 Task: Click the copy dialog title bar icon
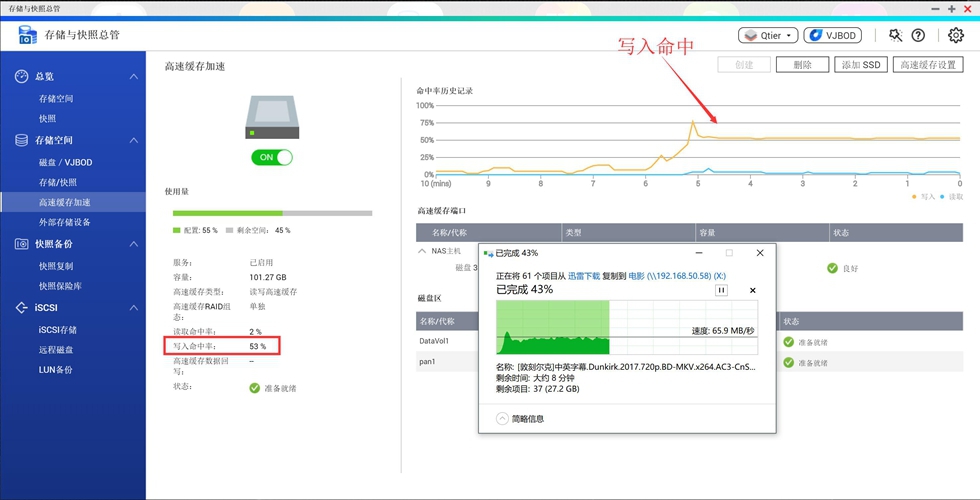pyautogui.click(x=488, y=253)
